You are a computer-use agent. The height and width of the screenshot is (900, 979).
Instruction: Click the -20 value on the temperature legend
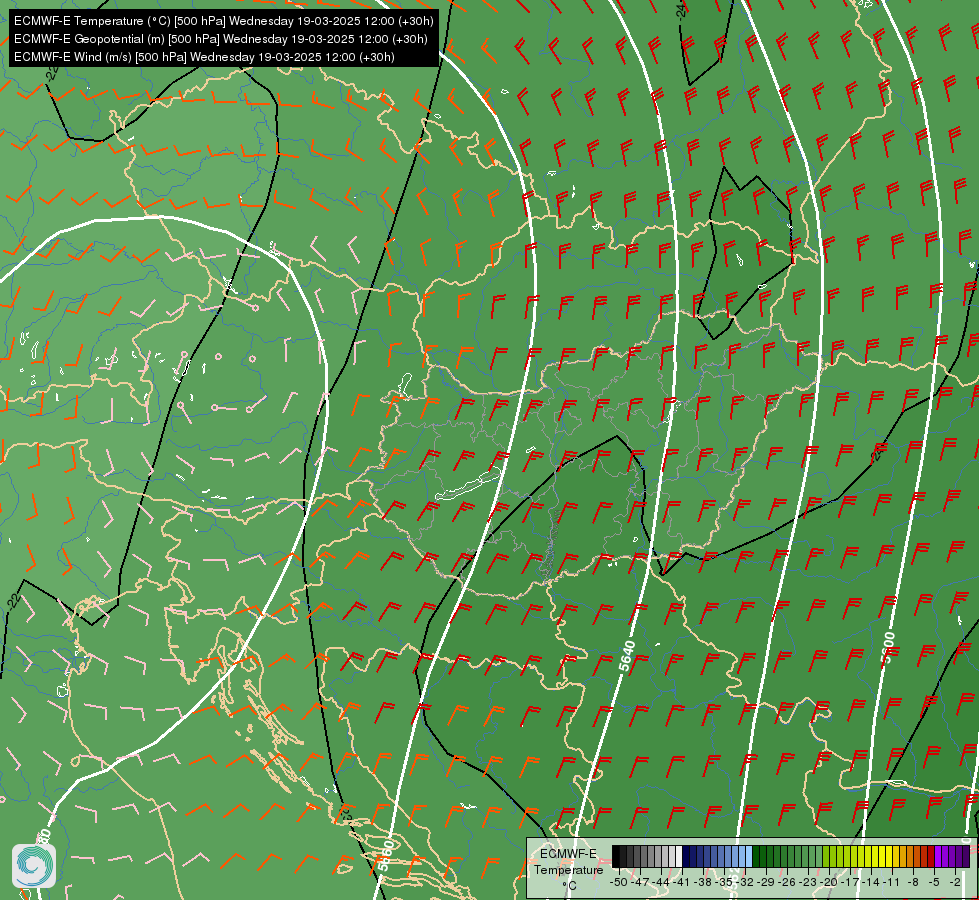[829, 883]
